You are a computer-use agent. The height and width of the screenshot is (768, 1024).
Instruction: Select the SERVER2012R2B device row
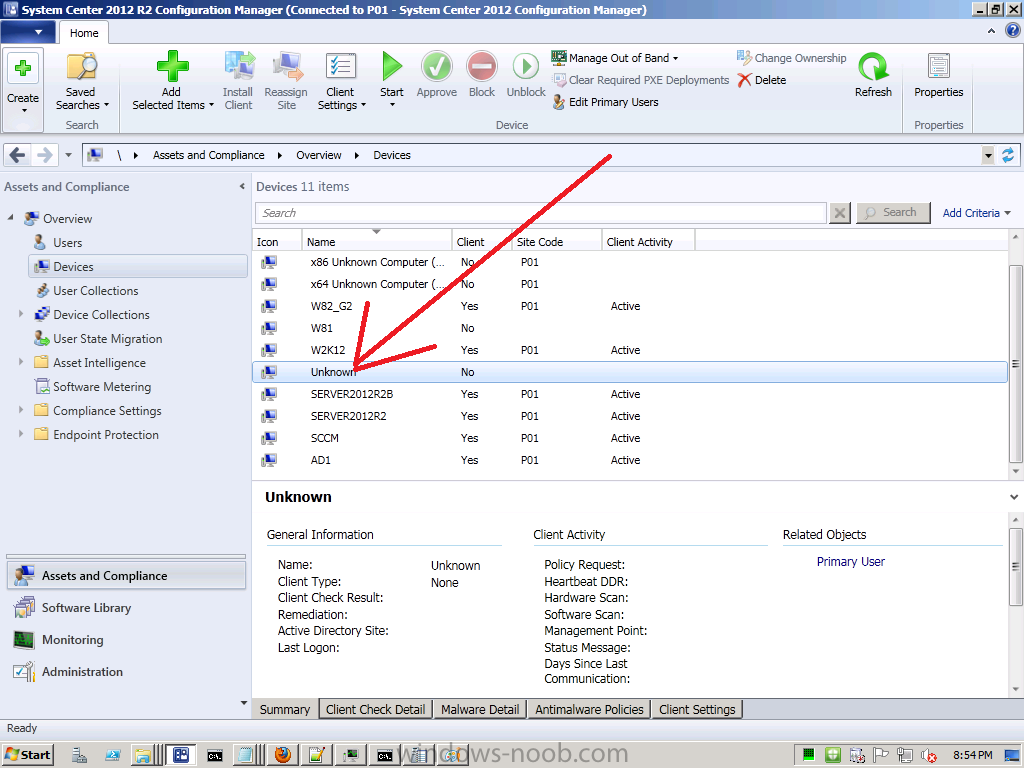tap(630, 394)
